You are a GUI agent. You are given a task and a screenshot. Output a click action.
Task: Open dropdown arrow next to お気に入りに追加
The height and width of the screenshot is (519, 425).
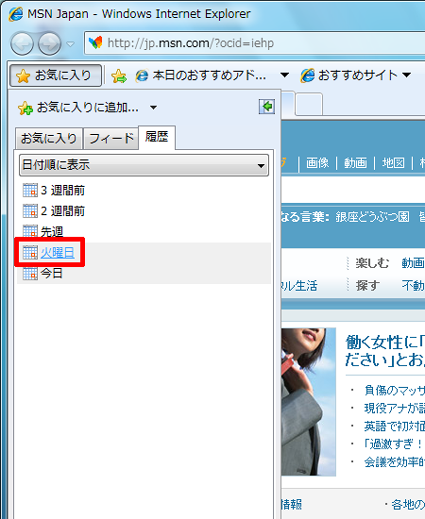[x=153, y=108]
